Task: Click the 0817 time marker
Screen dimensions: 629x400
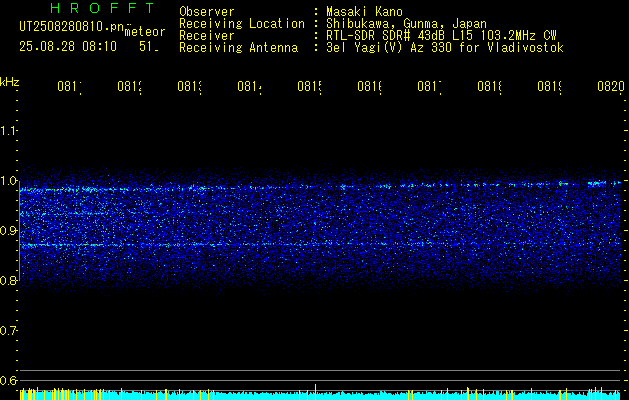Action: pos(430,86)
